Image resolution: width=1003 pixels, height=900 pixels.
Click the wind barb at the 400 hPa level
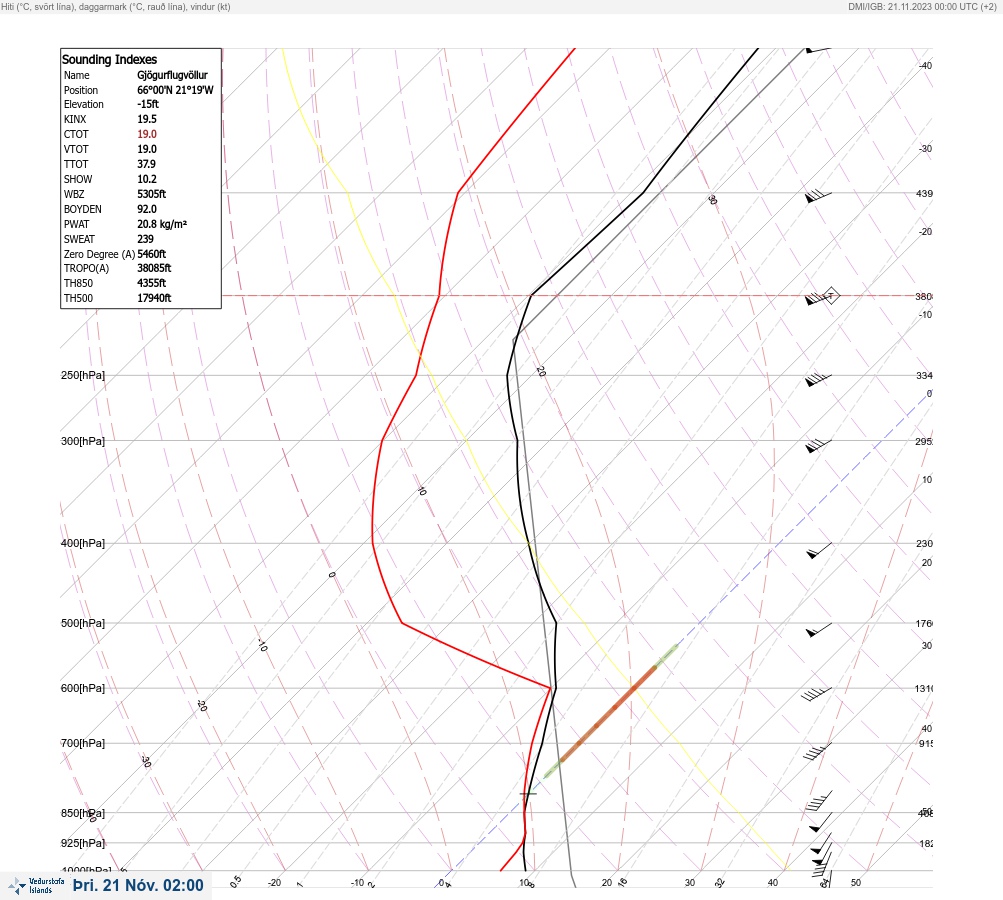819,551
